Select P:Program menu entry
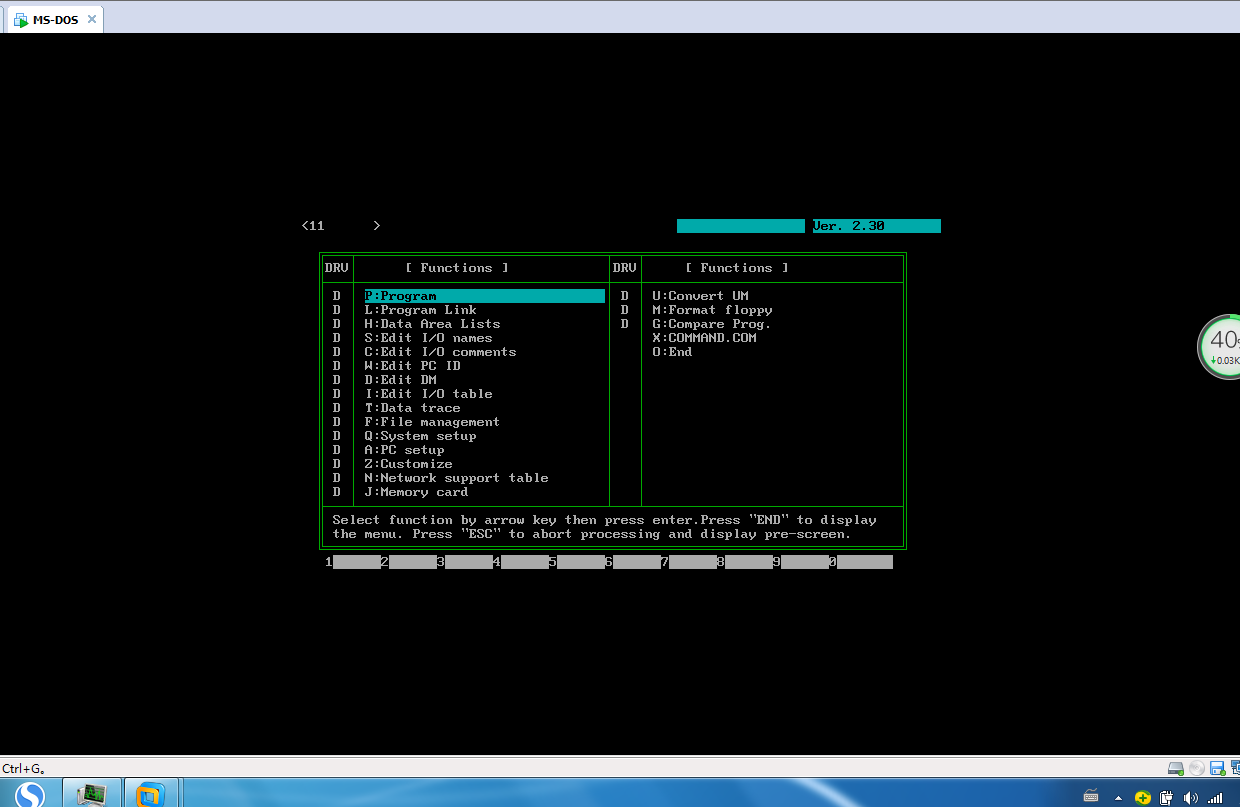The height and width of the screenshot is (807, 1240). [x=400, y=296]
